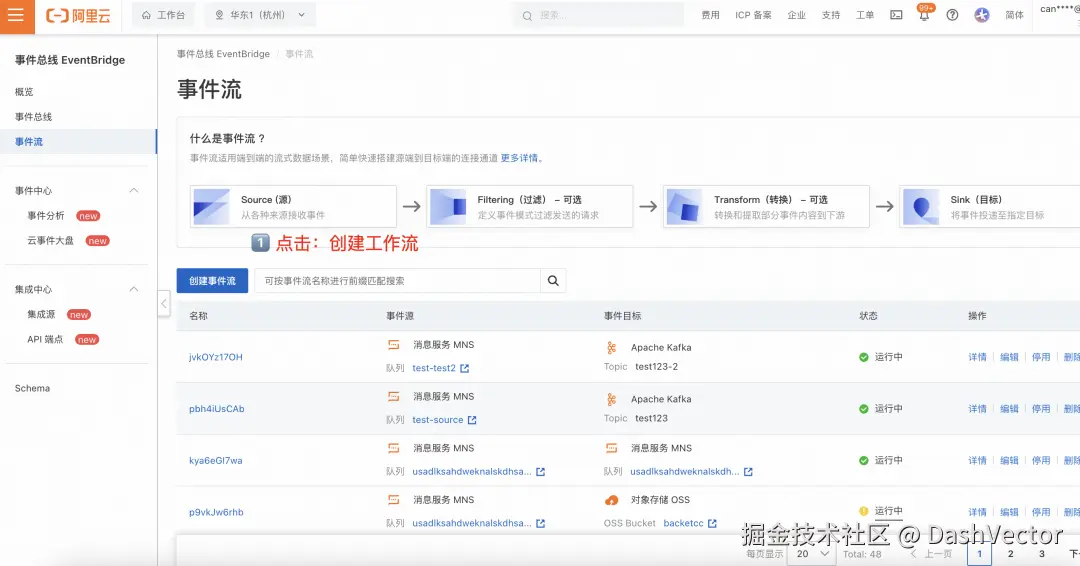Launch the Cloud Shell terminal icon
The width and height of the screenshot is (1080, 566).
pos(896,15)
